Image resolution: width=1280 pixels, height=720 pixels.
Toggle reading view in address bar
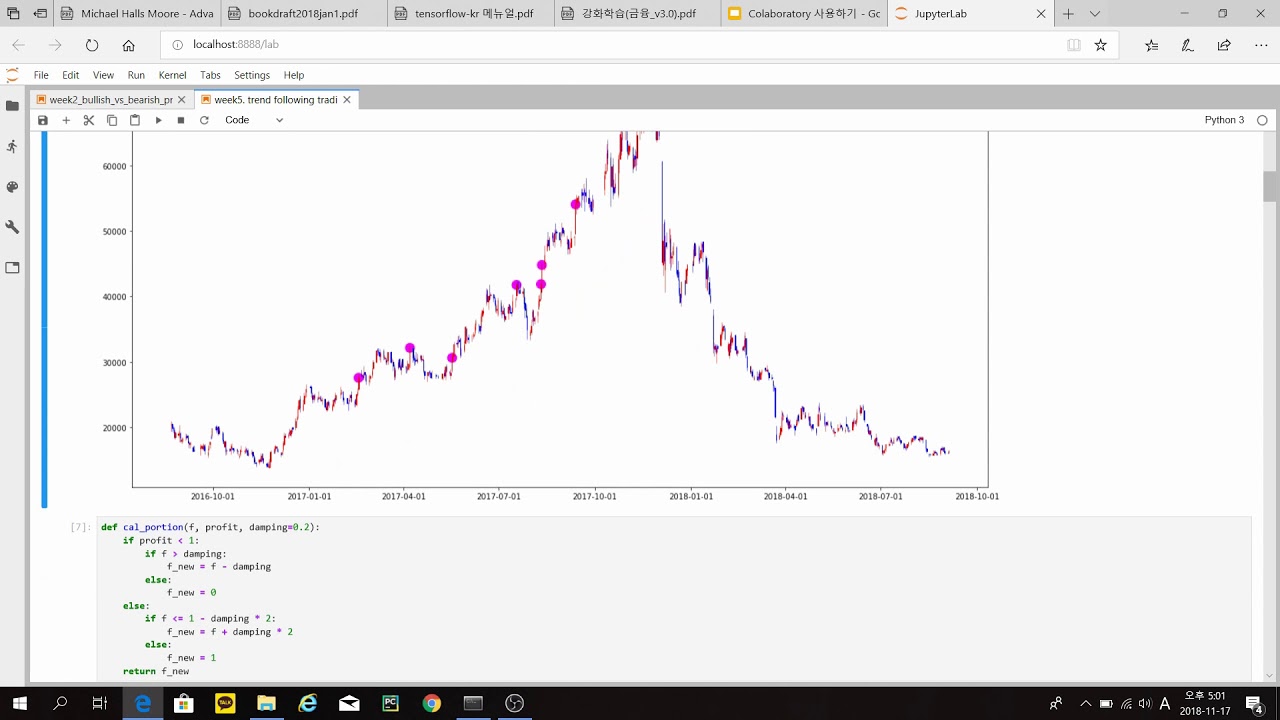tap(1073, 45)
